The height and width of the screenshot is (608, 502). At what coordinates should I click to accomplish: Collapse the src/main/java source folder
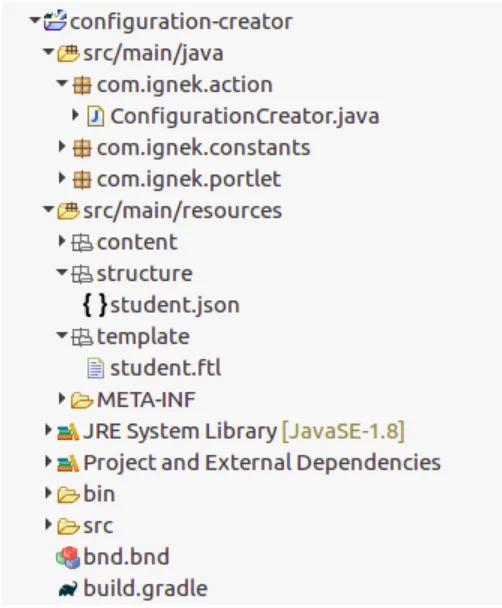(48, 51)
